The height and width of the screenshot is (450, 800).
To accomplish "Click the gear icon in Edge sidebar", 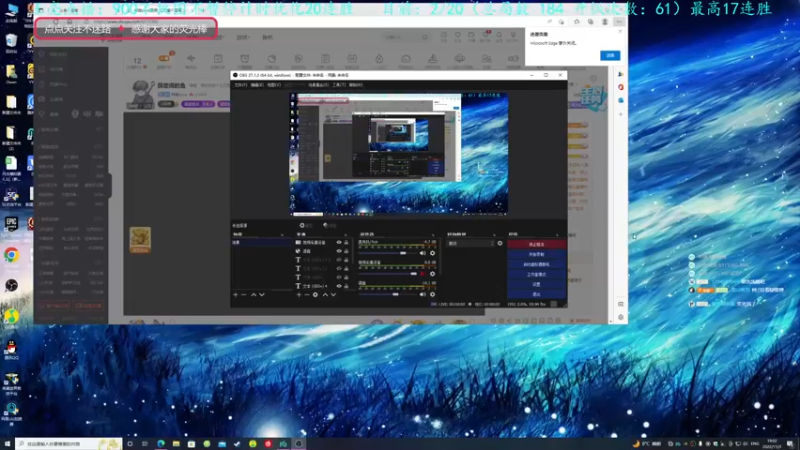I will click(621, 317).
